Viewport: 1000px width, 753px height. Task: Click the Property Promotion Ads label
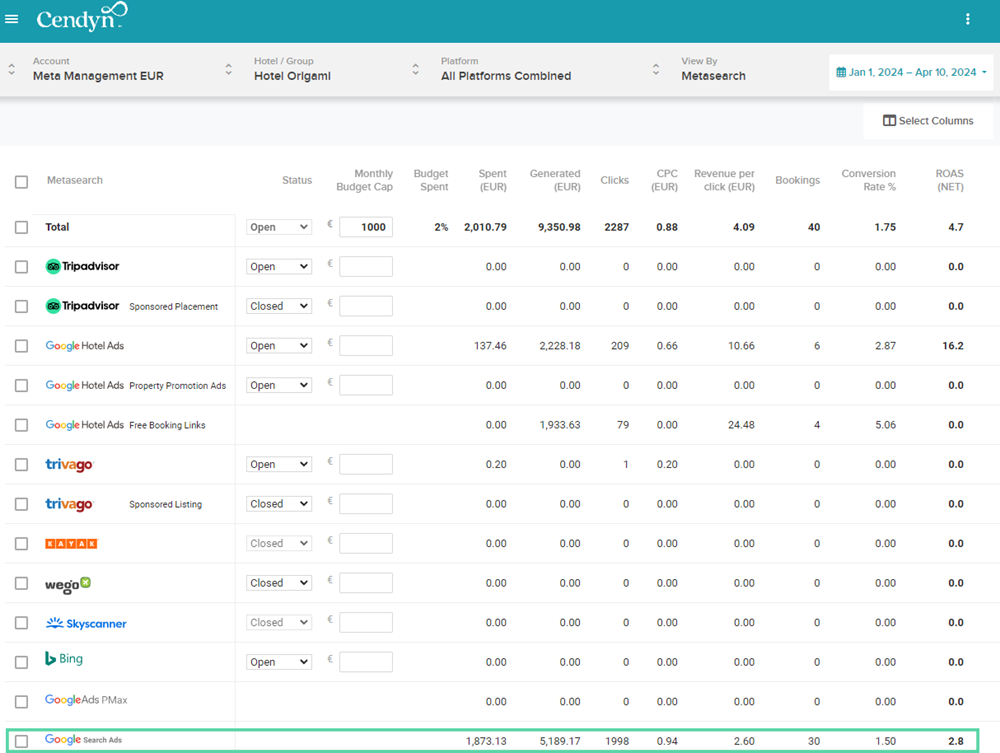(177, 386)
